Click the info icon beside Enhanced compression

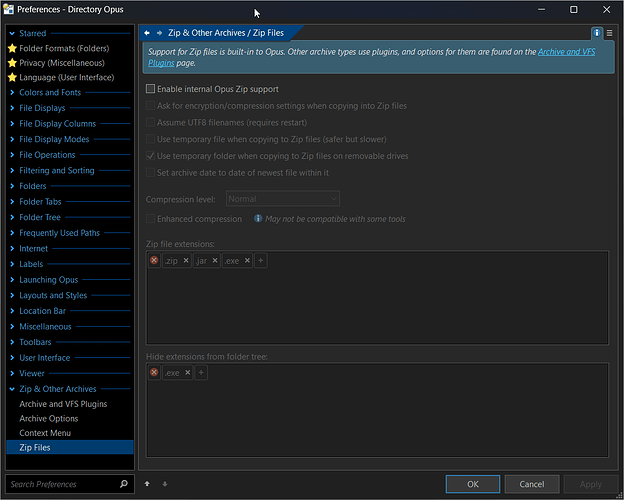coord(258,219)
